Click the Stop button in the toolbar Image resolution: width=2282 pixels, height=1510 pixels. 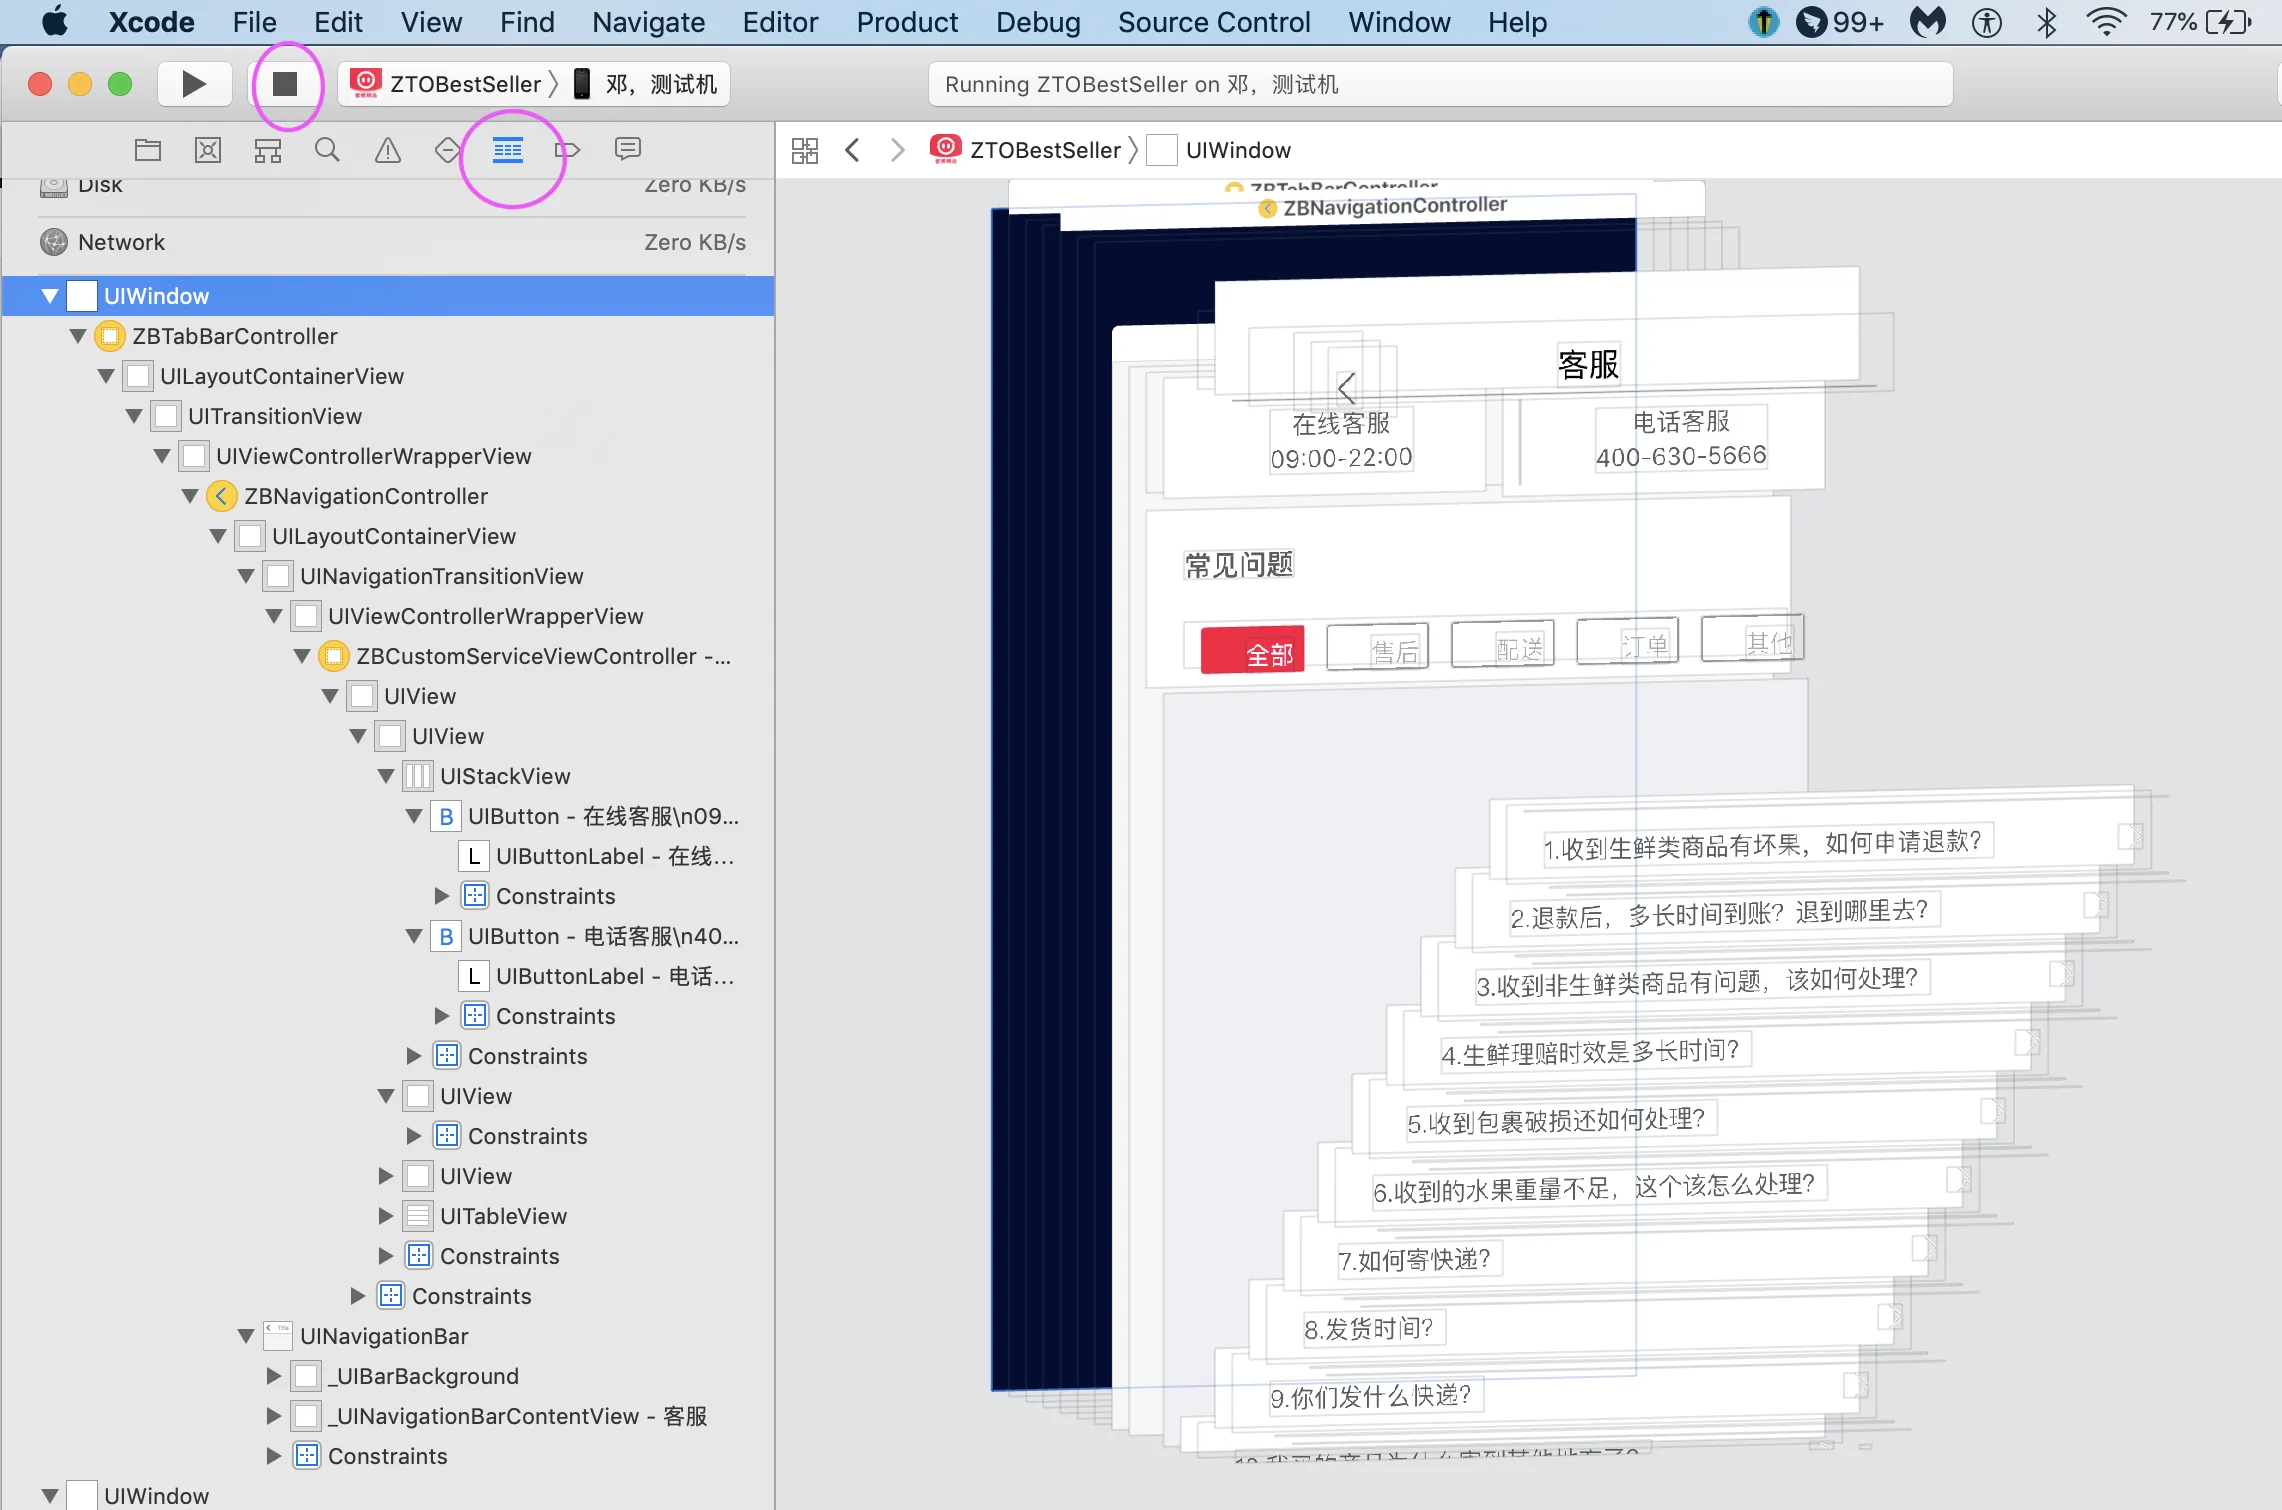pos(285,84)
